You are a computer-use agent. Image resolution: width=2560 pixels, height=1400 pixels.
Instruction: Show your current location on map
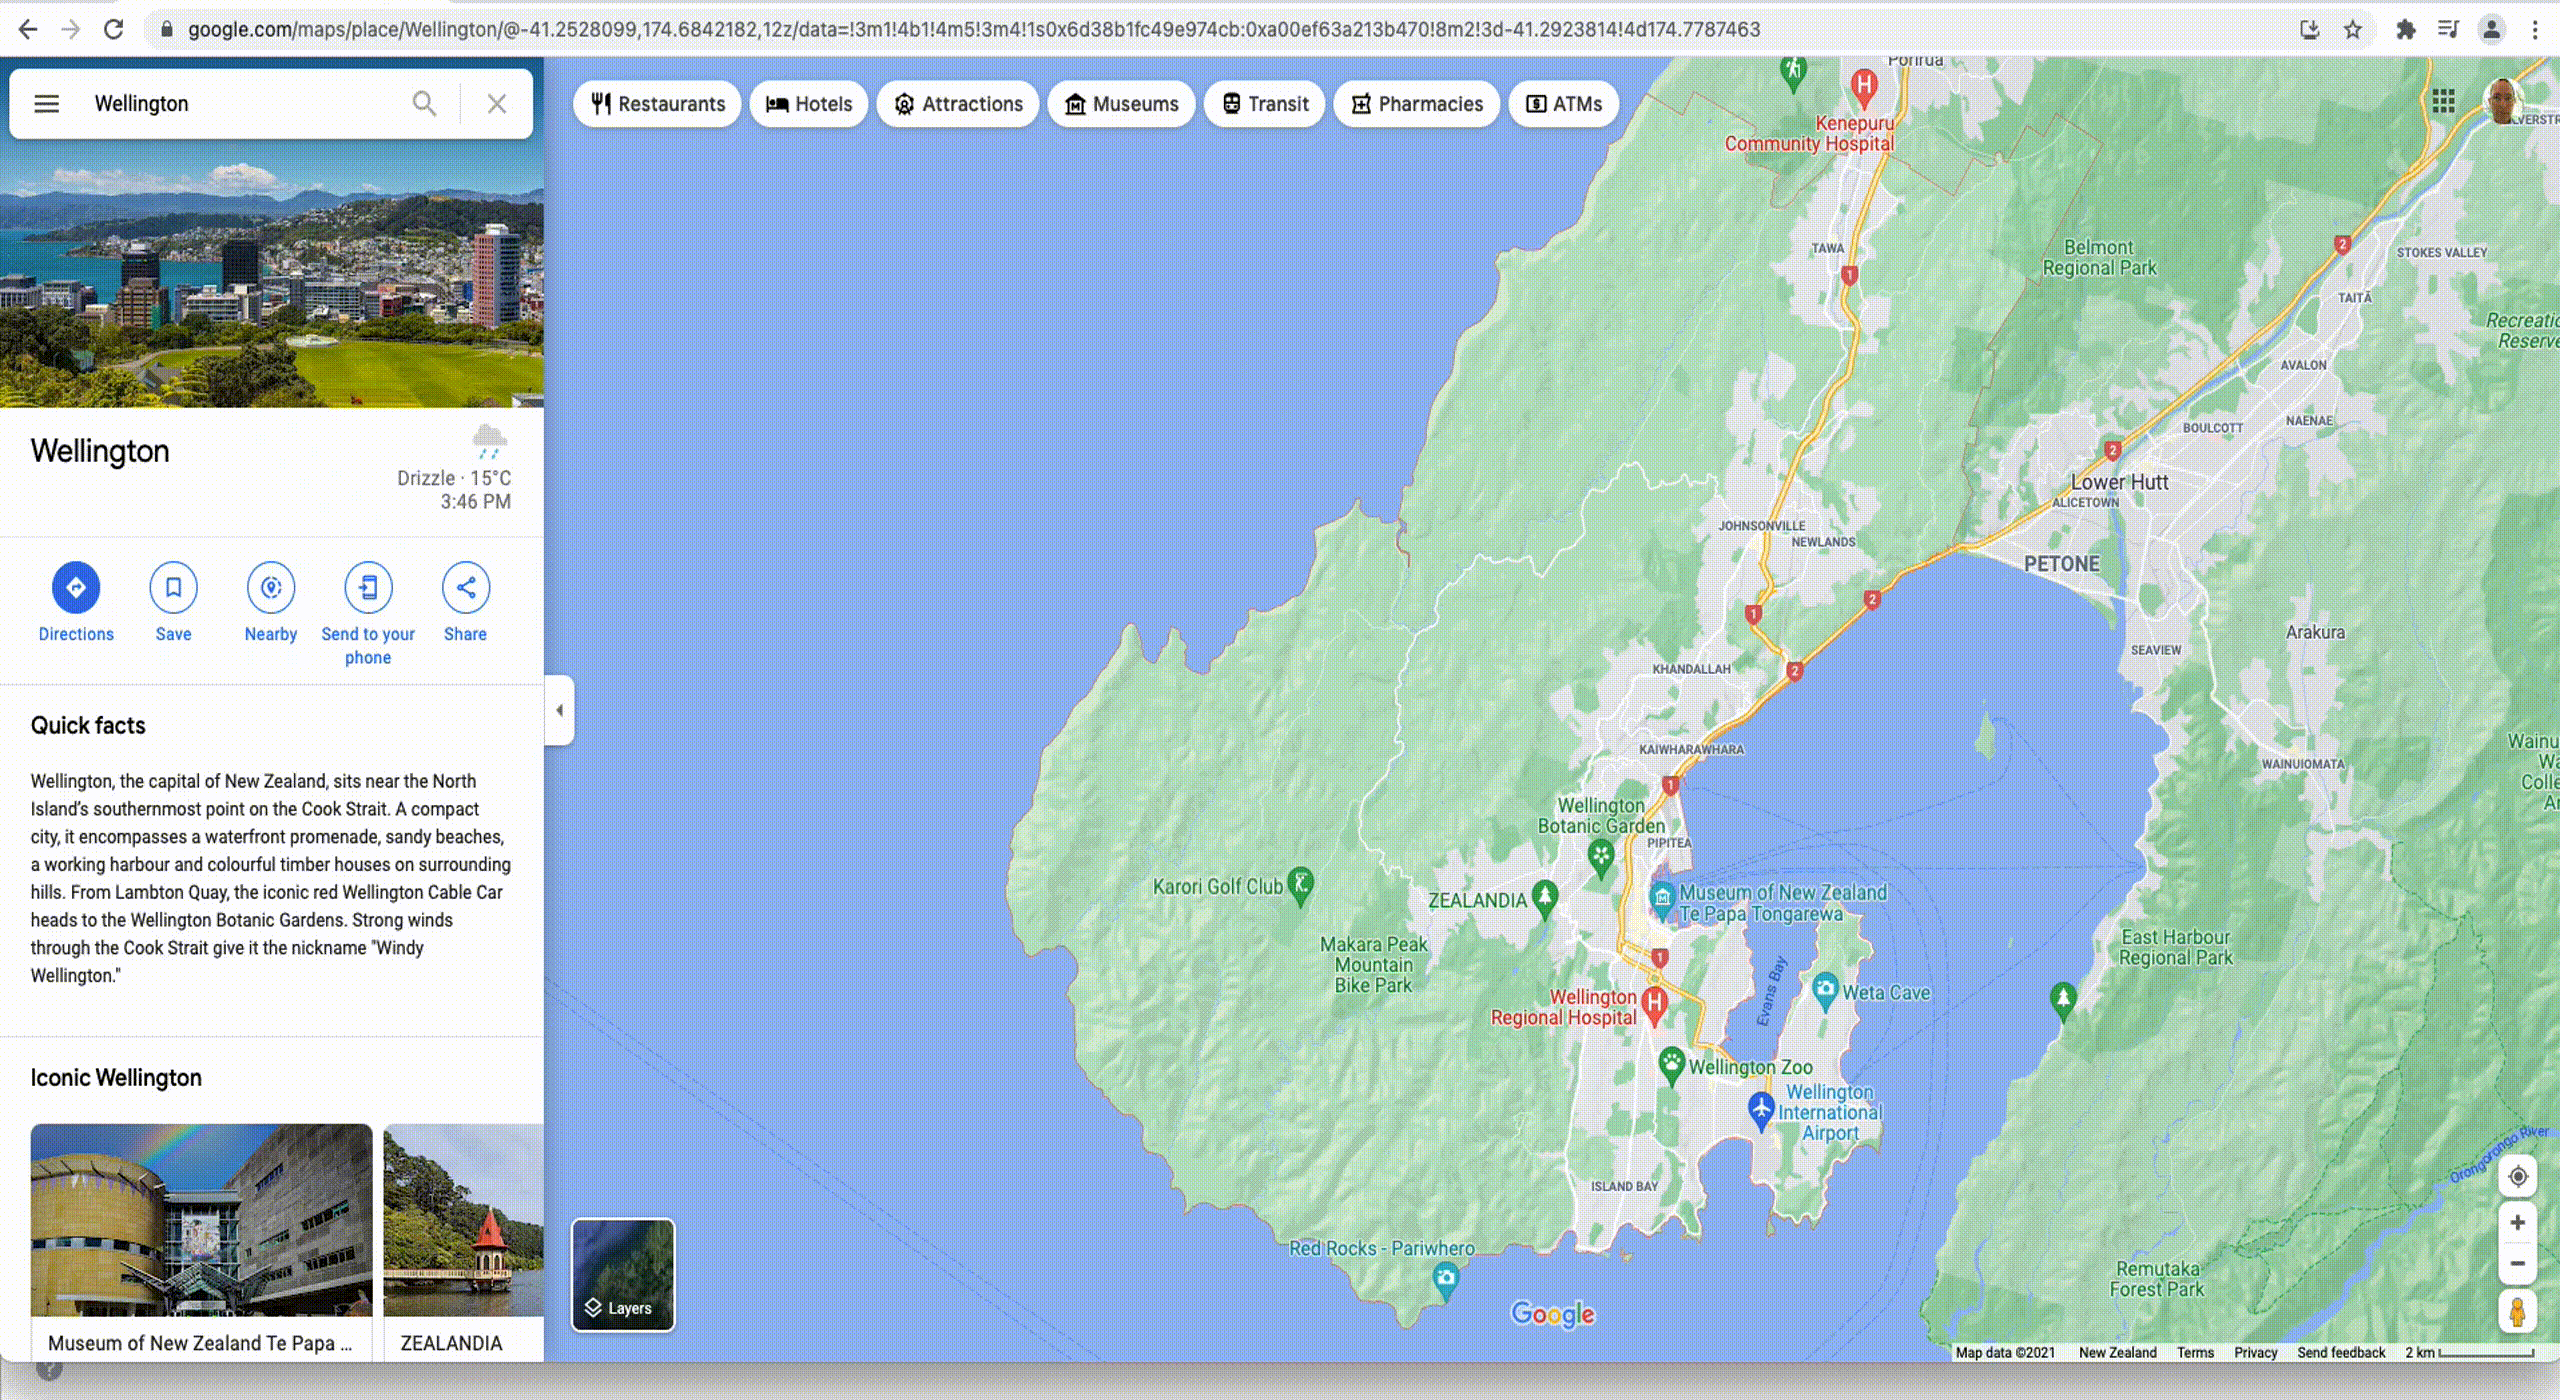tap(2517, 1176)
